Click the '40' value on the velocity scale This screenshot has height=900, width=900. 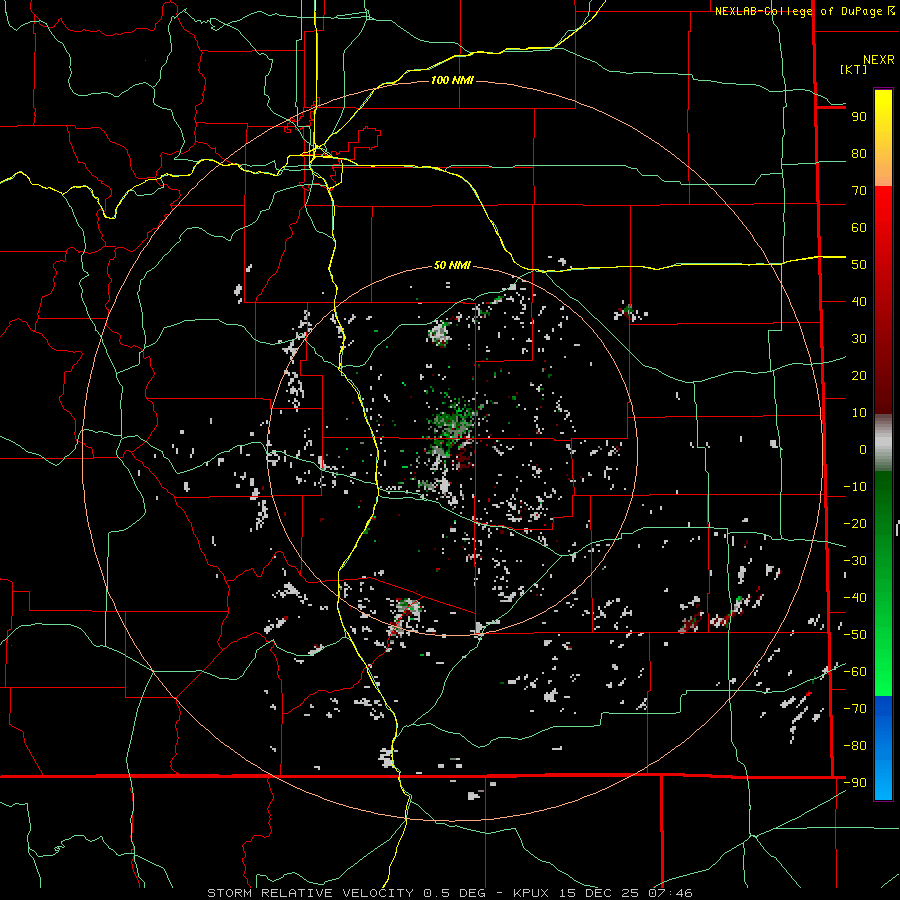pyautogui.click(x=859, y=302)
